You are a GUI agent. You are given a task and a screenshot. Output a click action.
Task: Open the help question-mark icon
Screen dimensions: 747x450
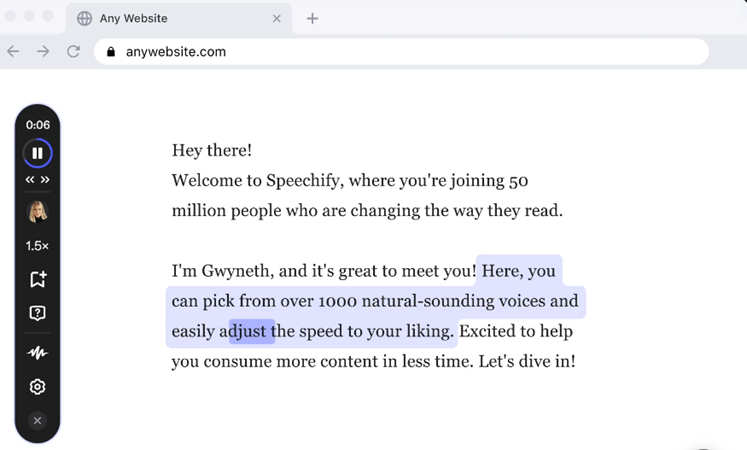pos(37,313)
